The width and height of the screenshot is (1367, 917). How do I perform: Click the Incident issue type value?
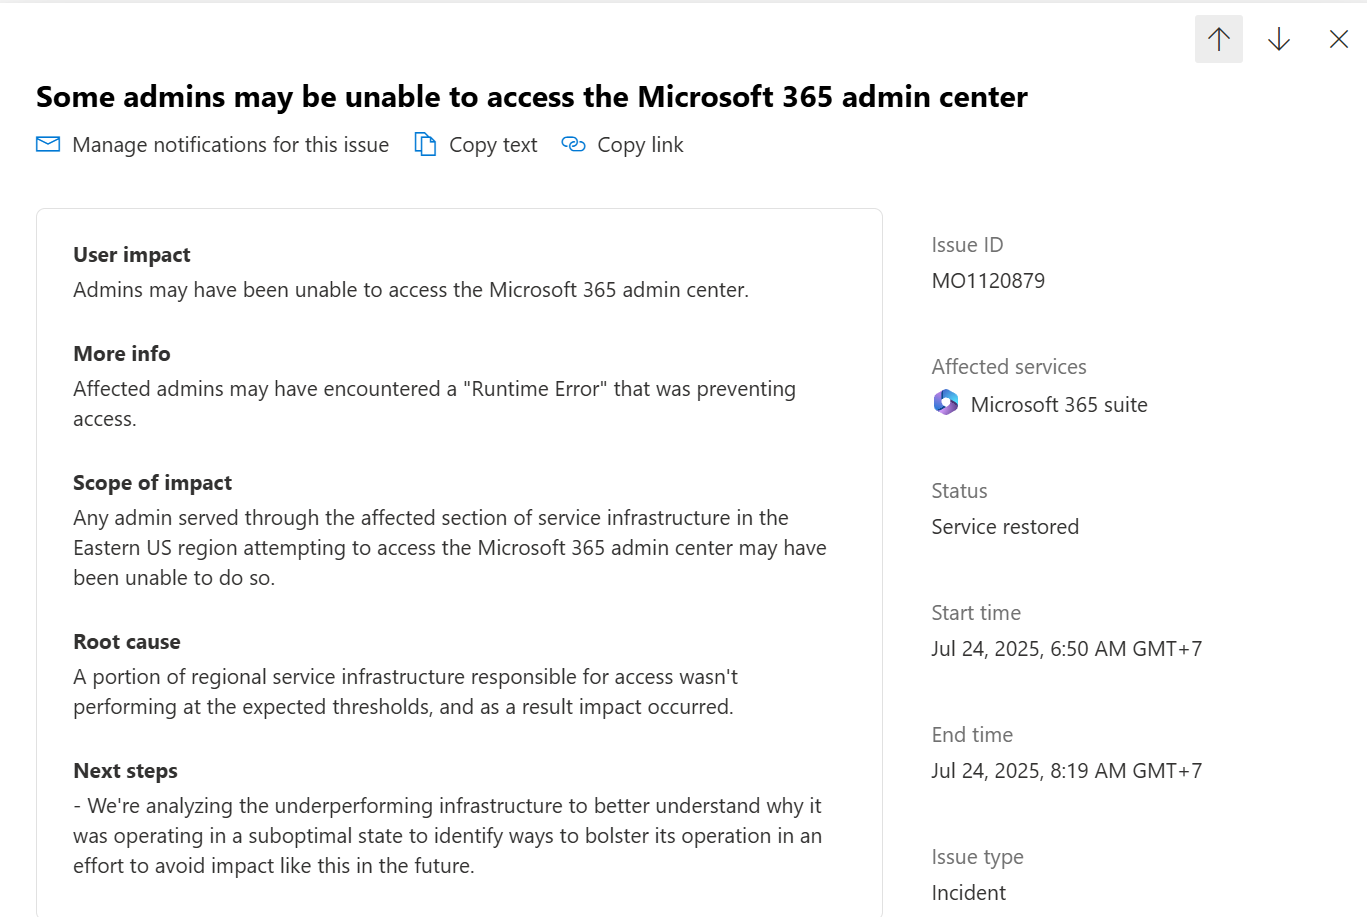pos(968,893)
